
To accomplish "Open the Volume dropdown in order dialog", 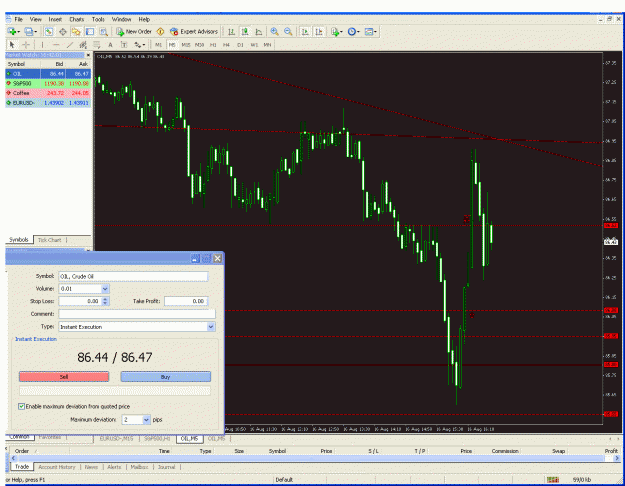I will (x=105, y=289).
